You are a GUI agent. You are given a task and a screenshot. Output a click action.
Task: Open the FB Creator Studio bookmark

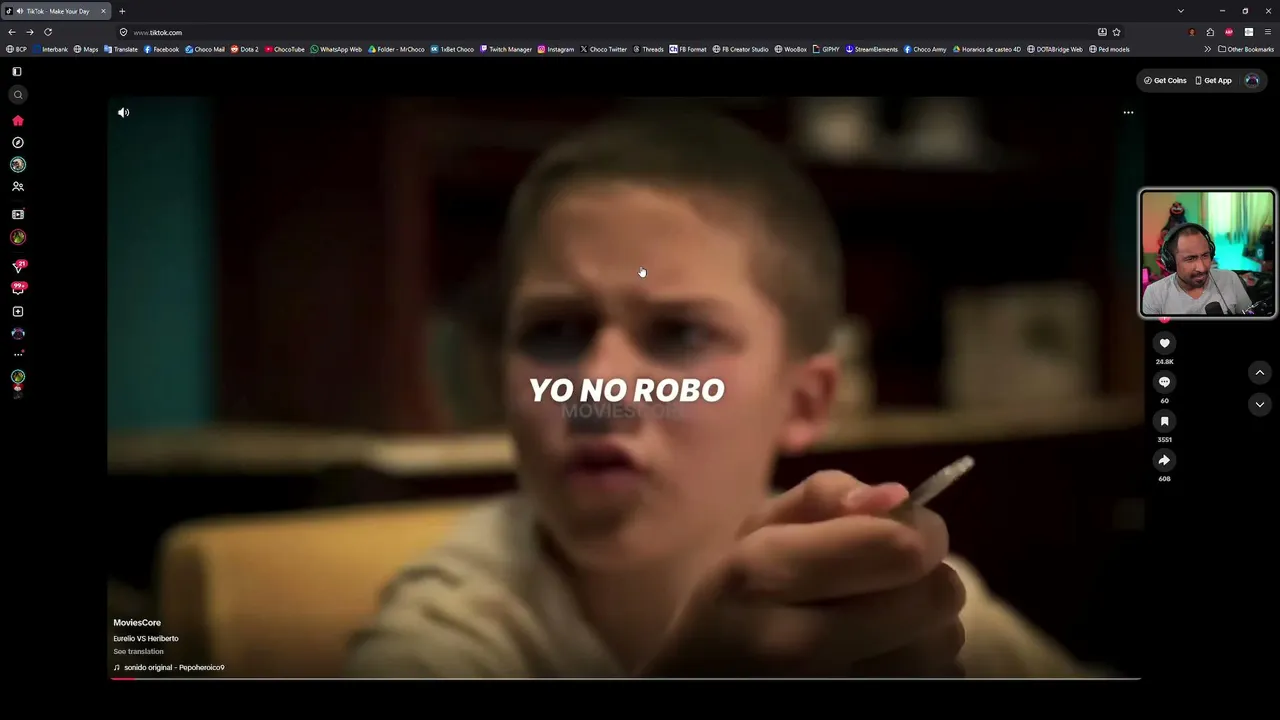click(740, 49)
